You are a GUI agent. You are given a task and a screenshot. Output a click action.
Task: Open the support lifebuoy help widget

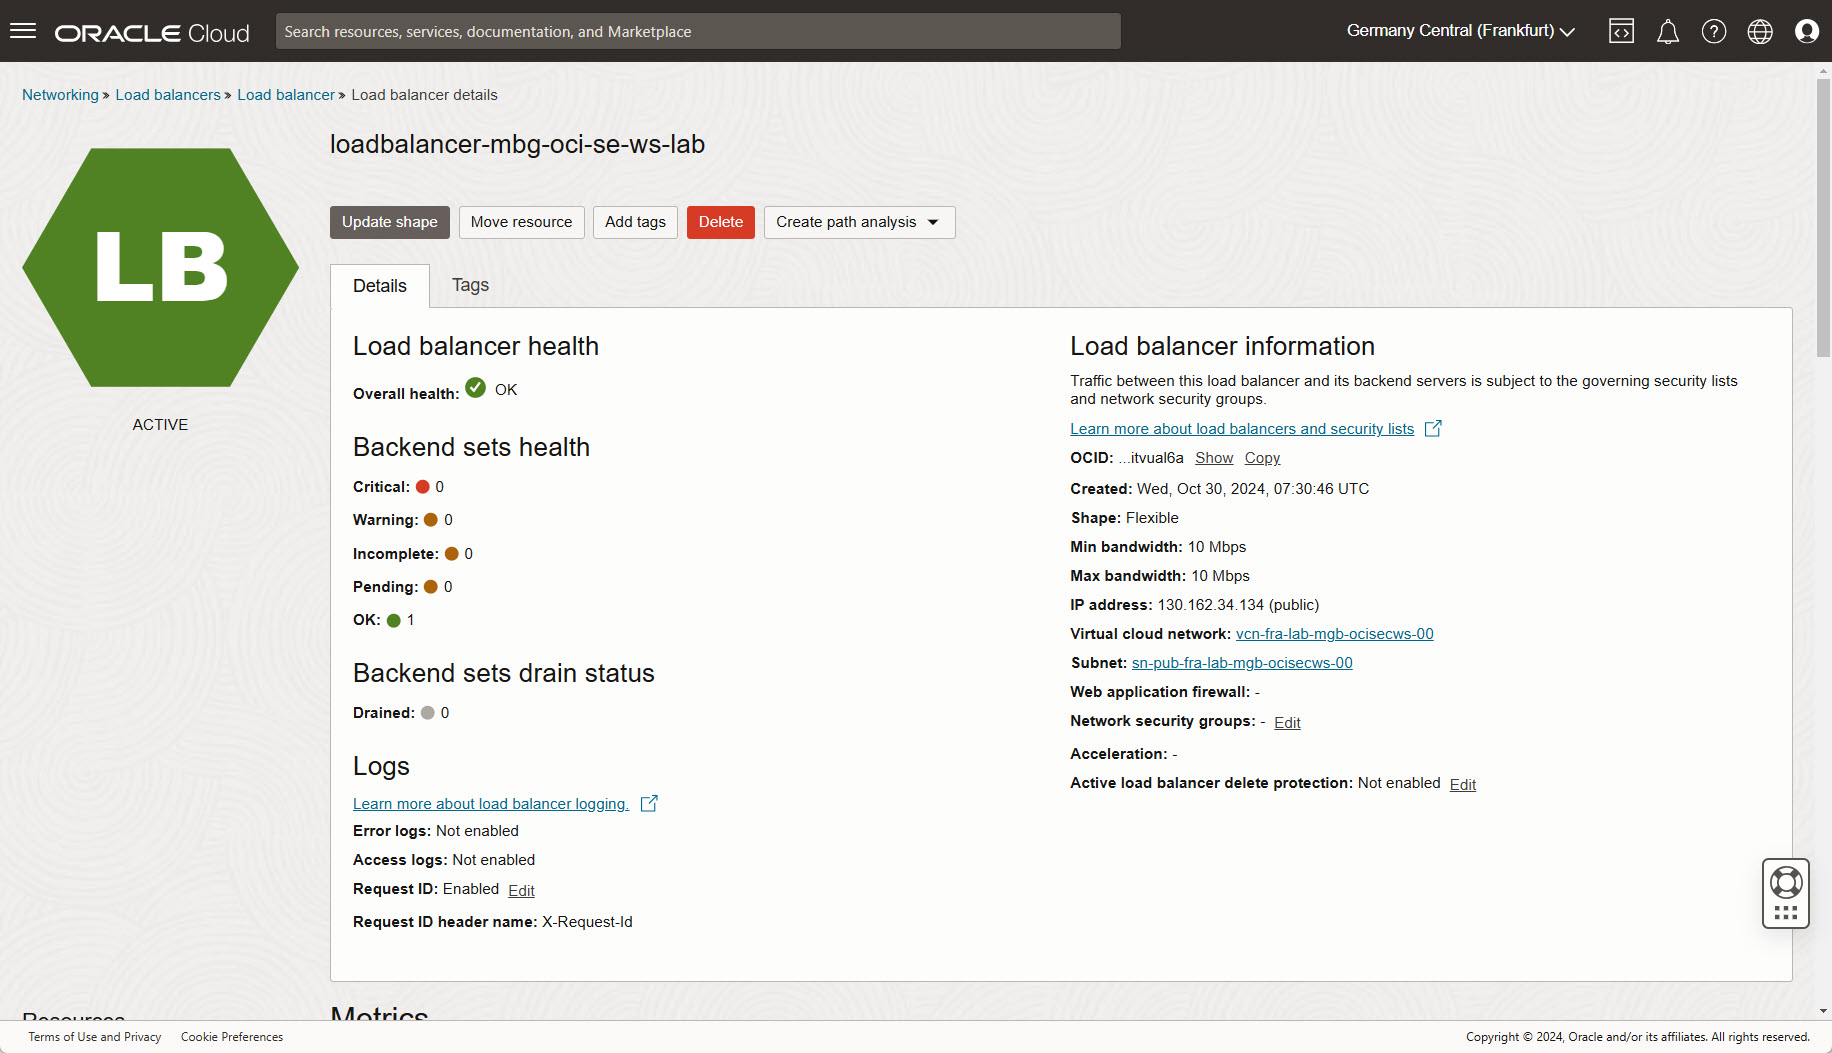click(1786, 882)
